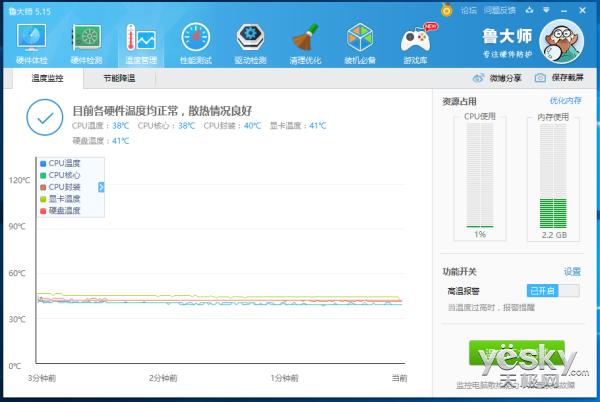Click the camera icon beside 保存截屏
Image resolution: width=600 pixels, height=402 pixels.
(x=540, y=78)
